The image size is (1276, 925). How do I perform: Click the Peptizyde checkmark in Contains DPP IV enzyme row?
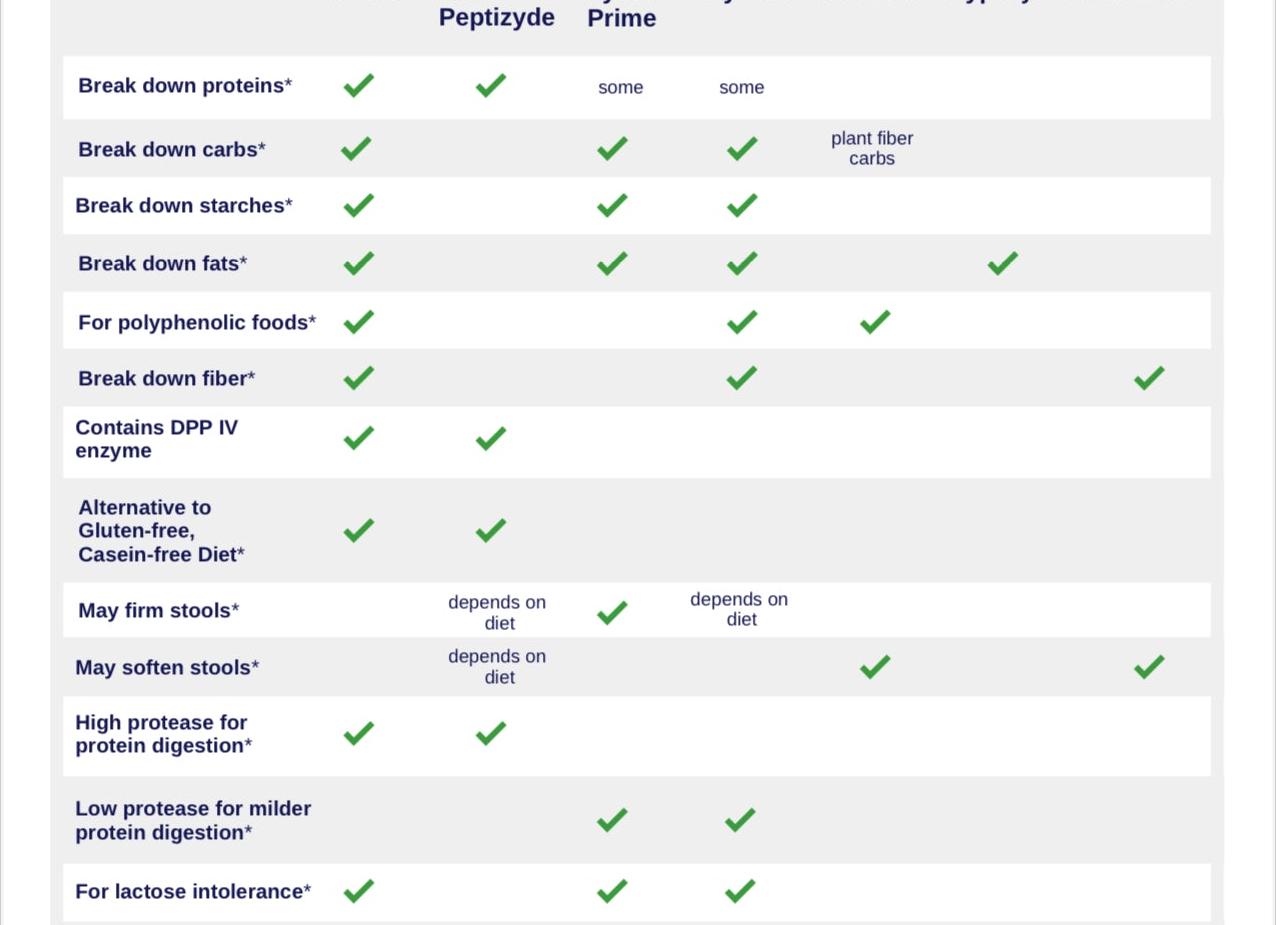tap(490, 438)
